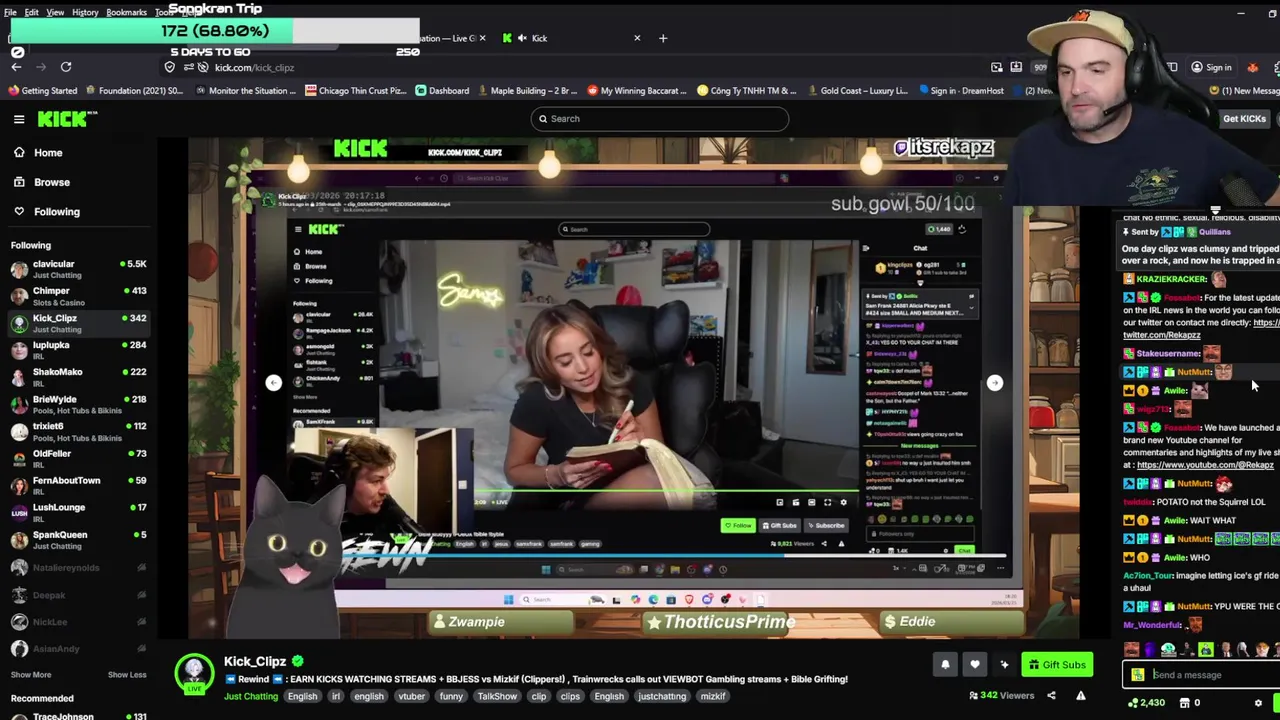Open Bookmarks menu in menu bar
This screenshot has width=1280, height=720.
[126, 12]
